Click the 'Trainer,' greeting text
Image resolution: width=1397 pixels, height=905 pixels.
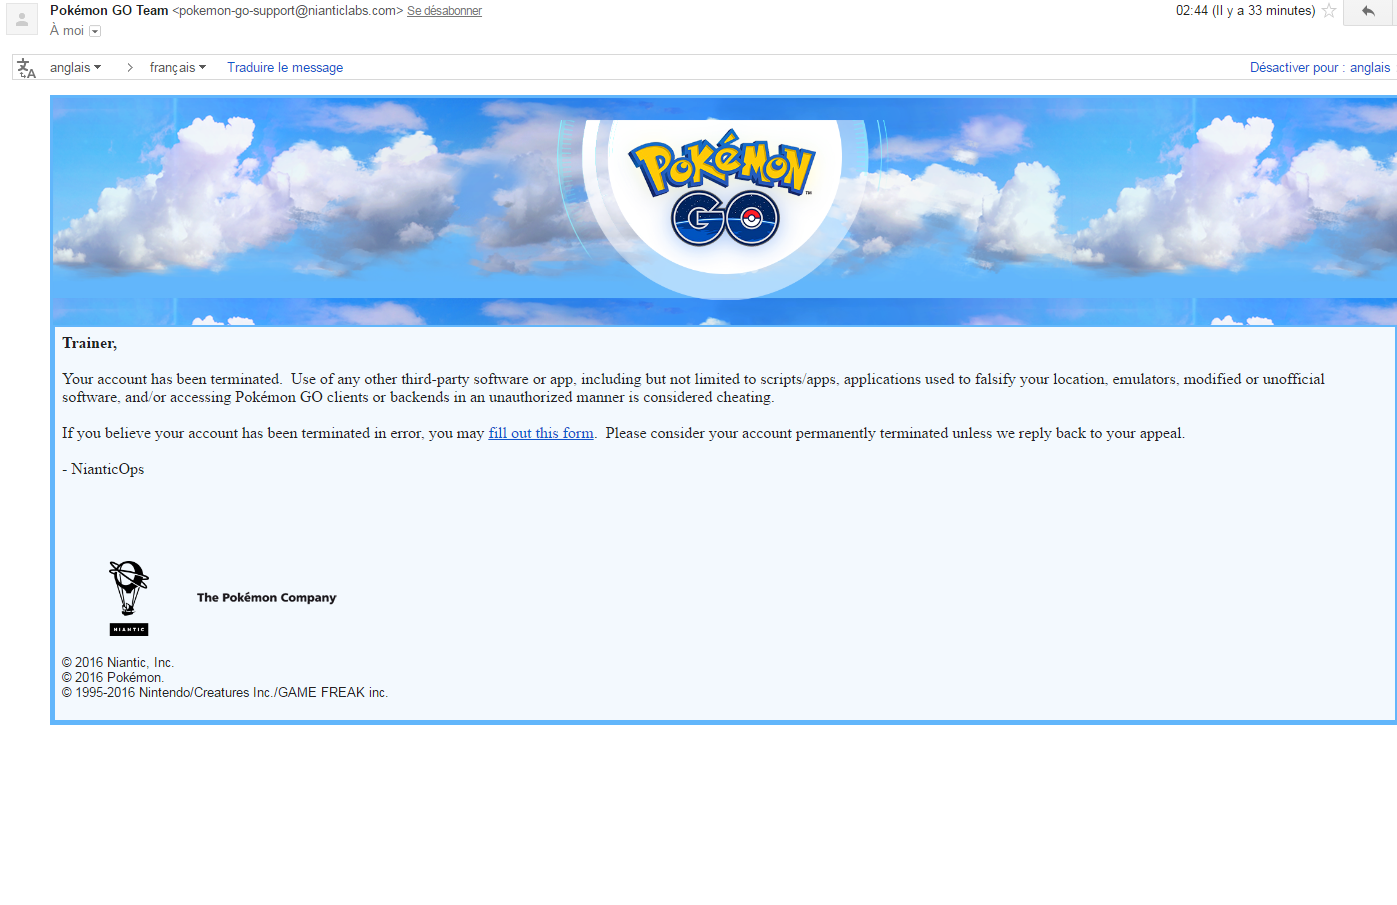coord(89,343)
